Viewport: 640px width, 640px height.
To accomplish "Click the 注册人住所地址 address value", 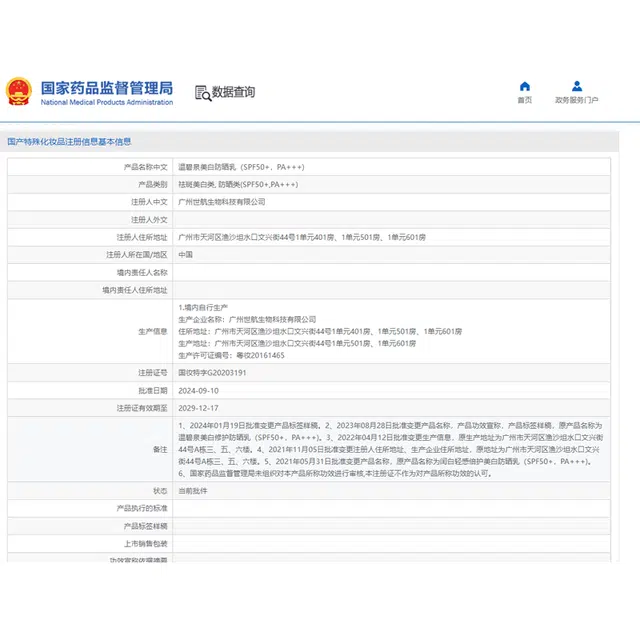I will pos(301,237).
